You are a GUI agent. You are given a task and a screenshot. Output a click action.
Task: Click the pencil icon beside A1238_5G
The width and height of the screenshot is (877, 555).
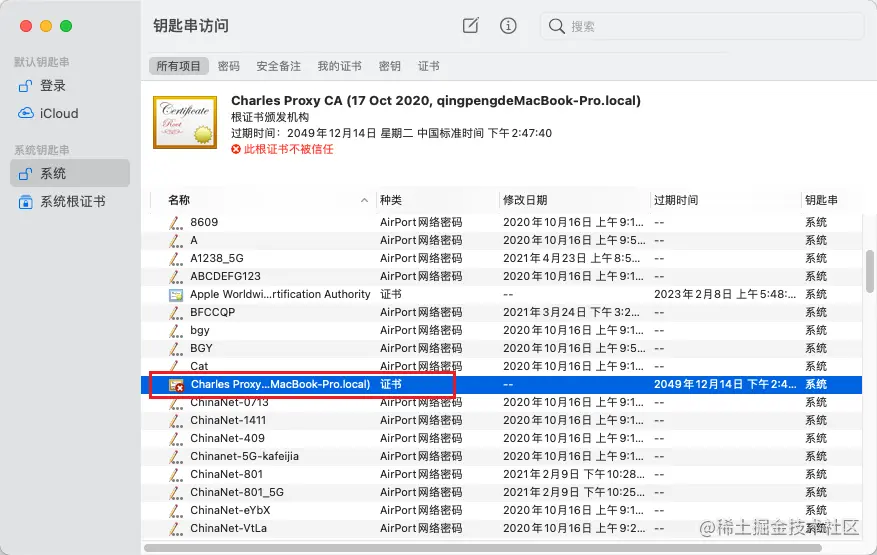176,258
